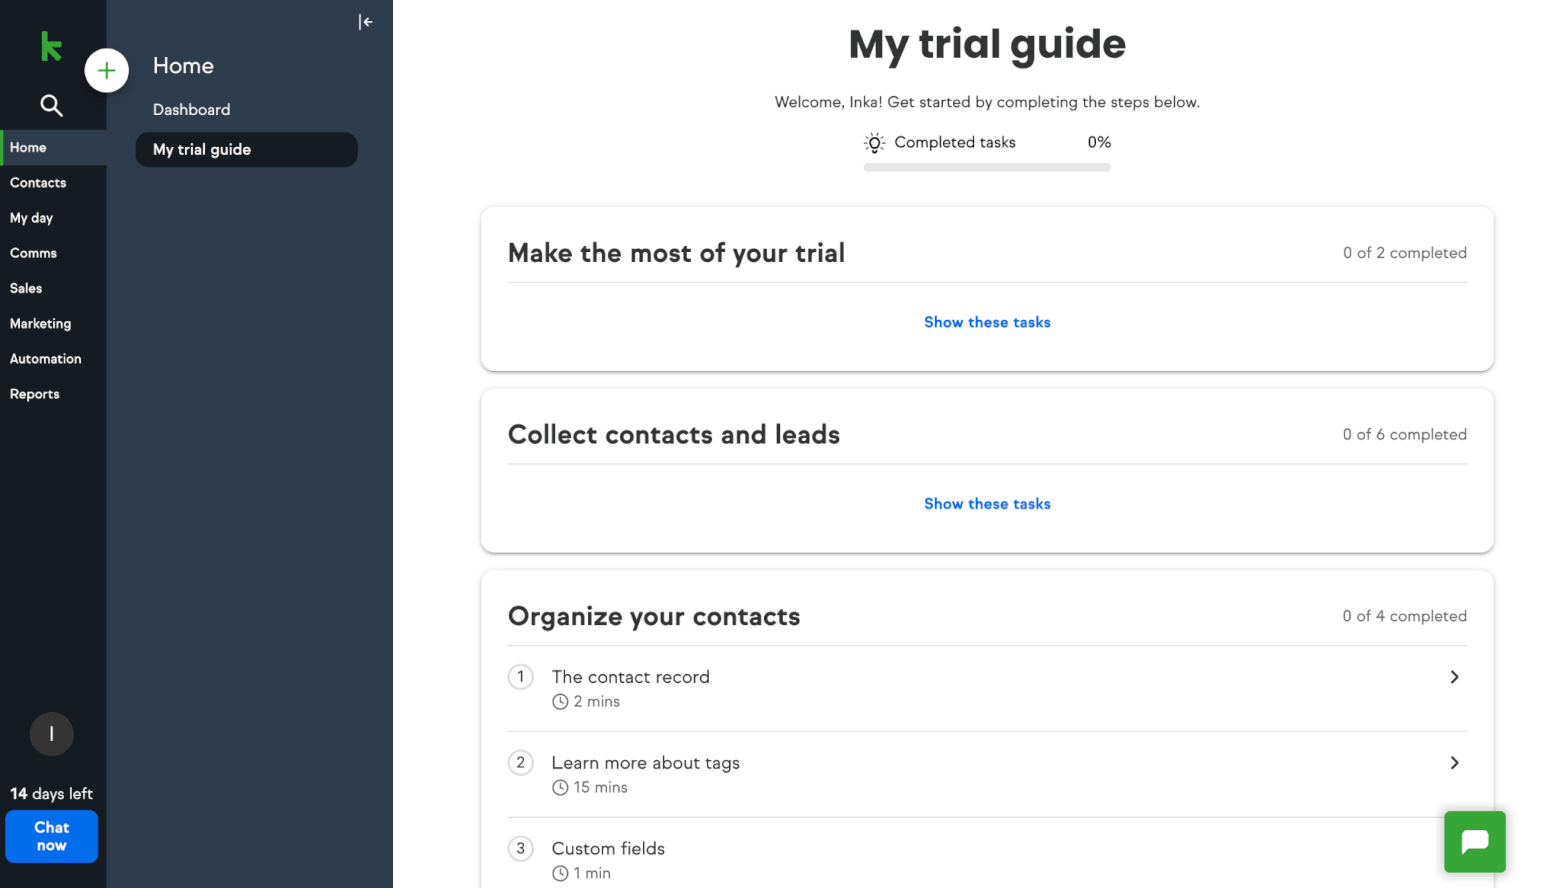The height and width of the screenshot is (888, 1560).
Task: Select My trial guide in the menu
Action: click(x=201, y=149)
